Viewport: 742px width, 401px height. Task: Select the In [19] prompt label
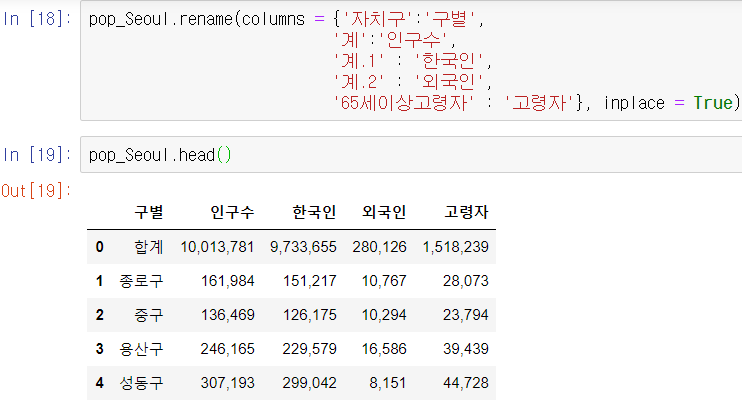click(37, 155)
